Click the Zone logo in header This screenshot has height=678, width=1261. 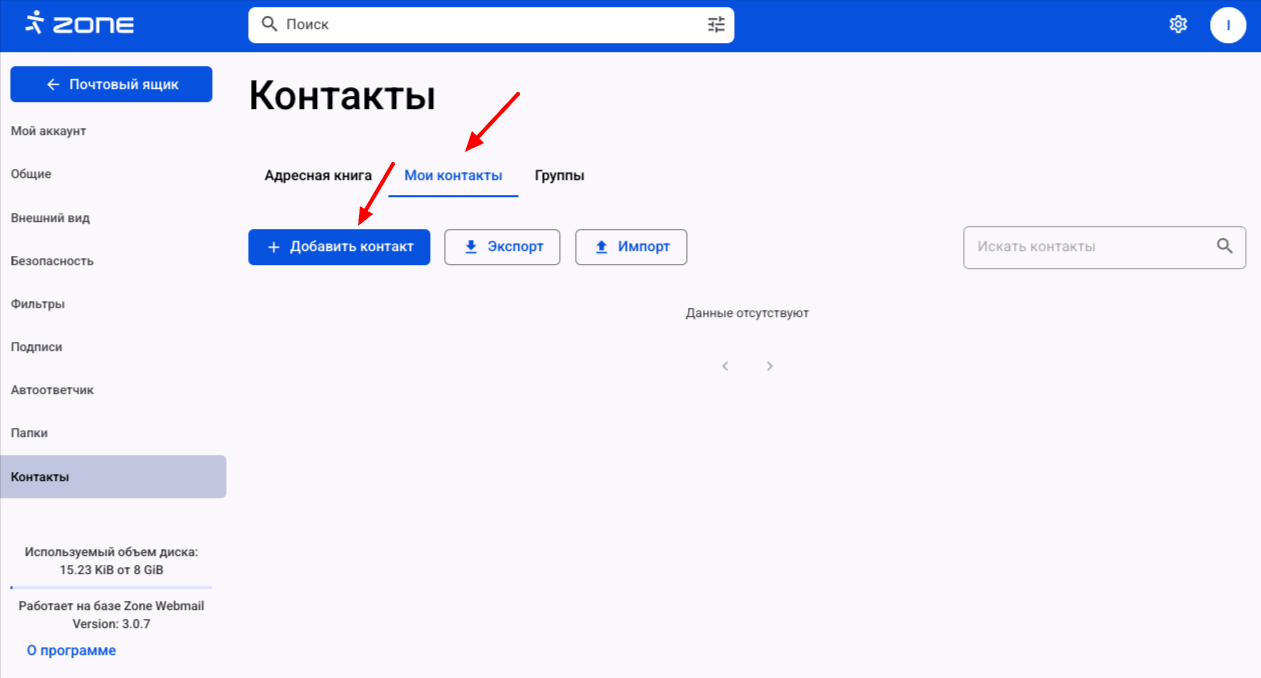click(79, 24)
